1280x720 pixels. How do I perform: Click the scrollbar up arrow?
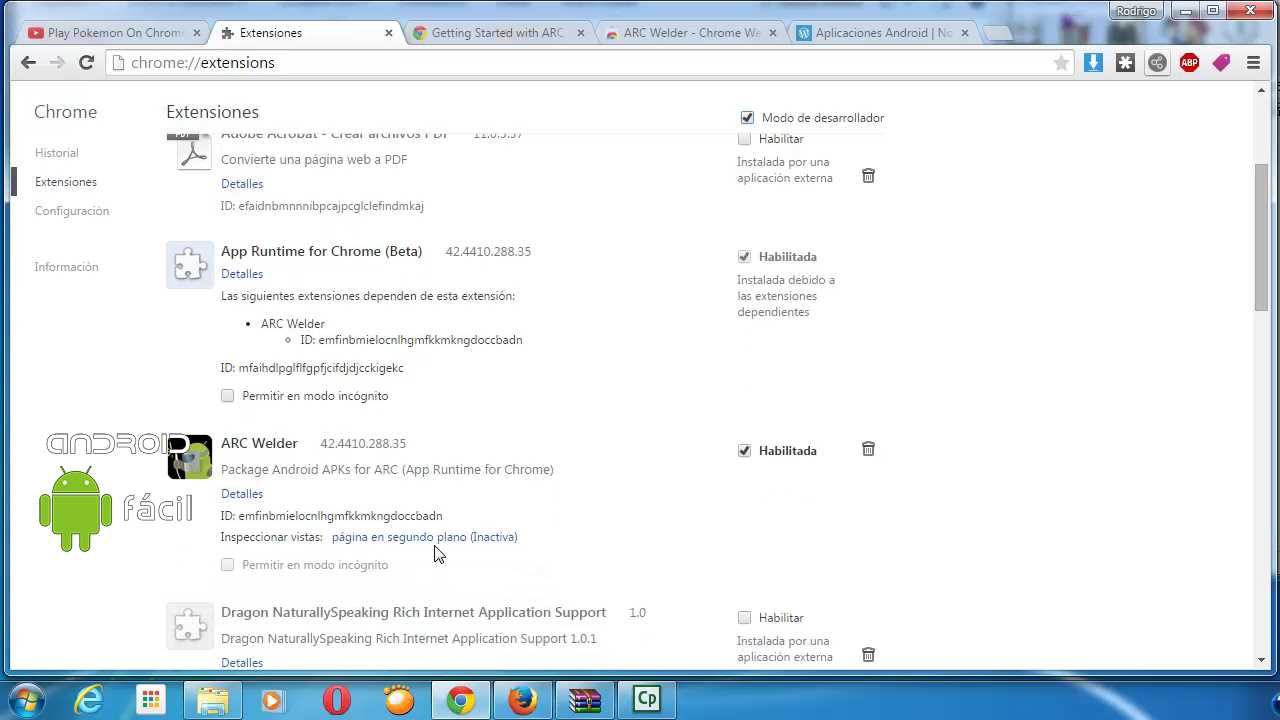(x=1261, y=91)
